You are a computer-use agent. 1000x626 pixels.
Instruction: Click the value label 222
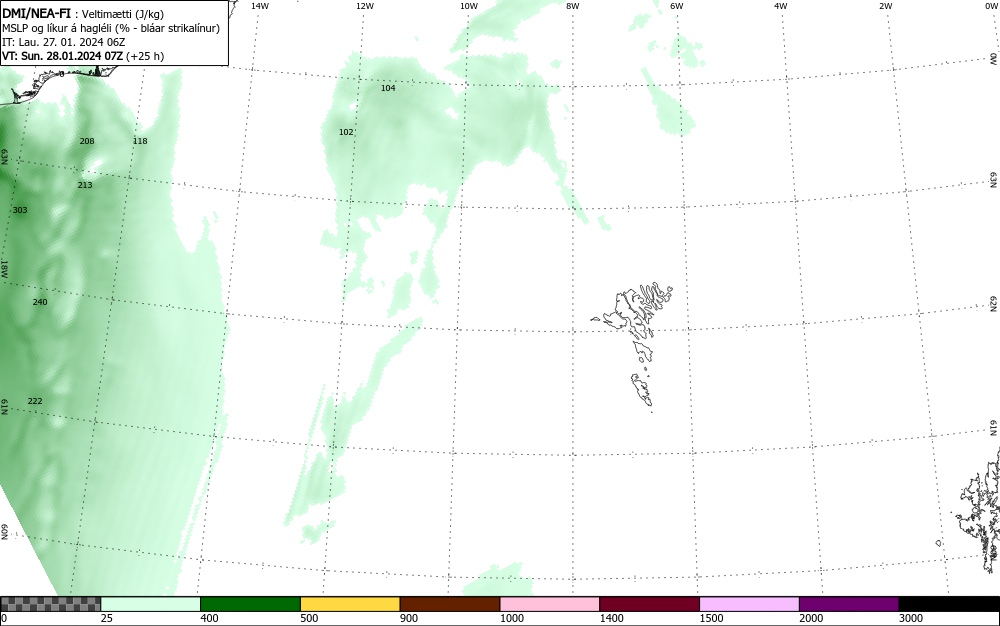click(34, 400)
